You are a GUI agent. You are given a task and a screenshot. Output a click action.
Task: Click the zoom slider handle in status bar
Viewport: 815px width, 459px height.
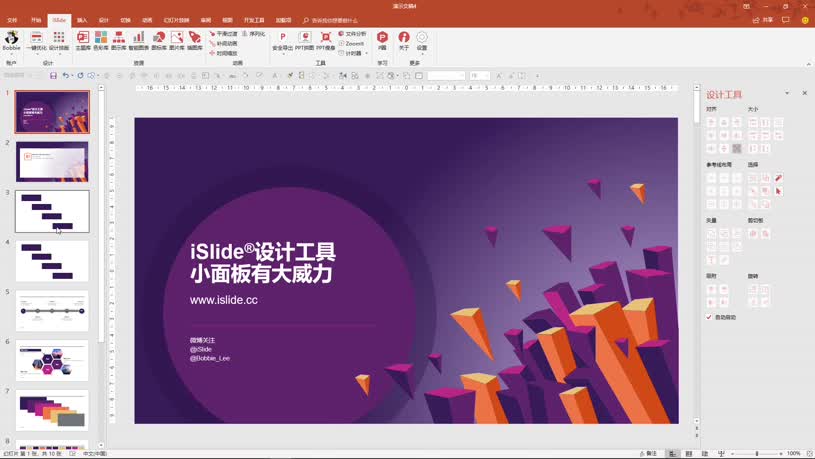(757, 454)
